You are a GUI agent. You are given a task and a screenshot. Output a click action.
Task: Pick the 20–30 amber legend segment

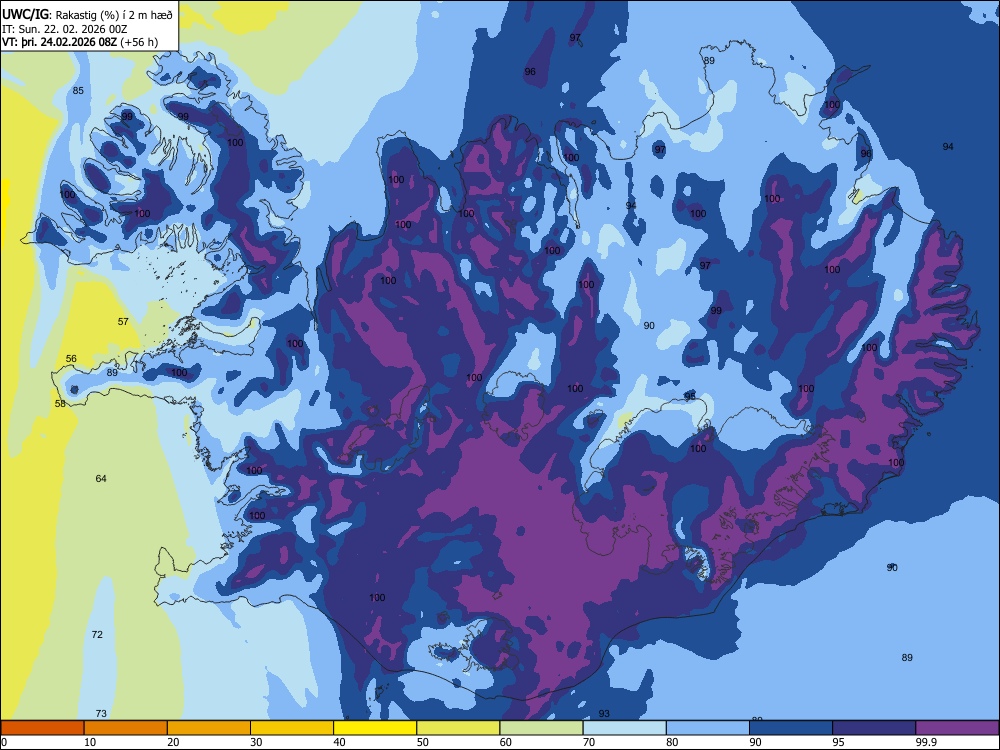tap(209, 728)
